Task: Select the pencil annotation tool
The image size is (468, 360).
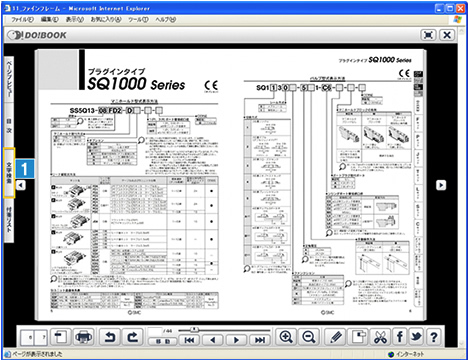Action: pyautogui.click(x=336, y=337)
